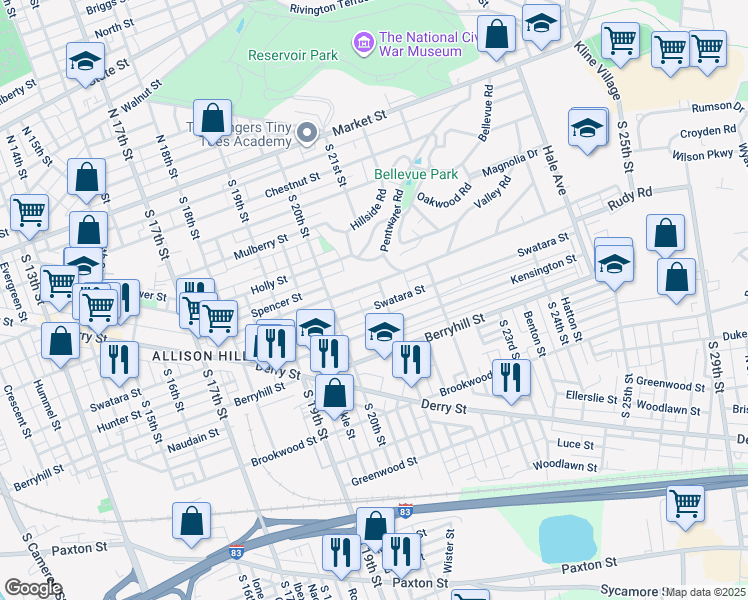Image resolution: width=748 pixels, height=600 pixels.
Task: Open shopping cart marker beside Kline Village label
Action: 621,43
